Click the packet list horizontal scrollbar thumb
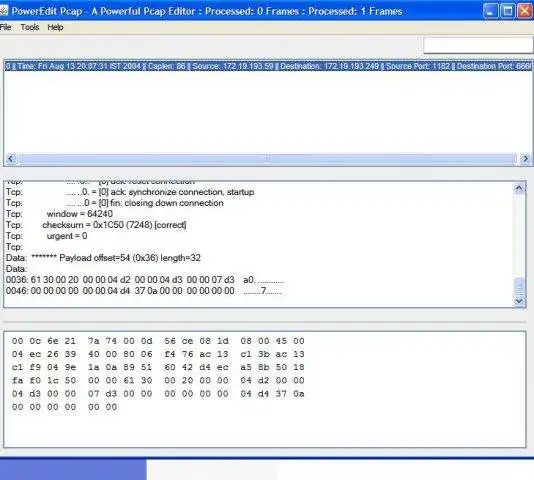The height and width of the screenshot is (480, 534). click(267, 159)
